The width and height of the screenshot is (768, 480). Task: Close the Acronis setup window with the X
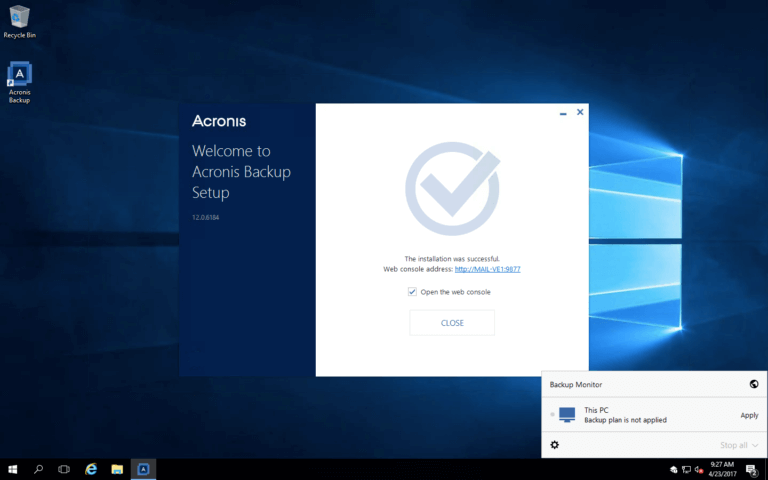pyautogui.click(x=580, y=112)
